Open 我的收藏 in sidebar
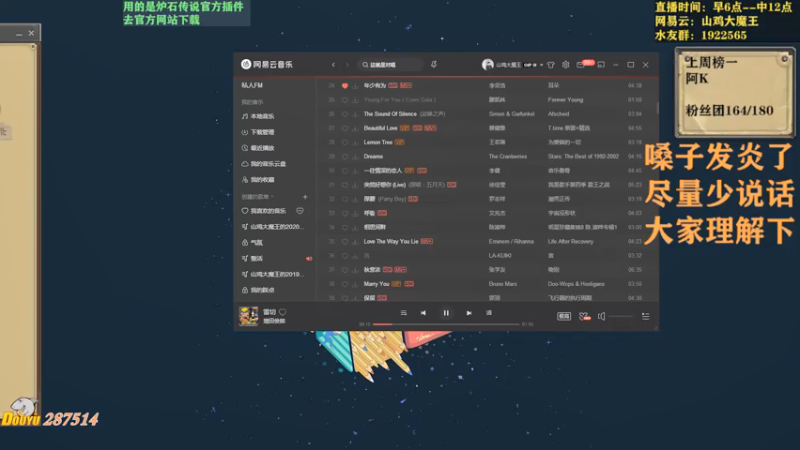The height and width of the screenshot is (450, 800). [x=258, y=180]
